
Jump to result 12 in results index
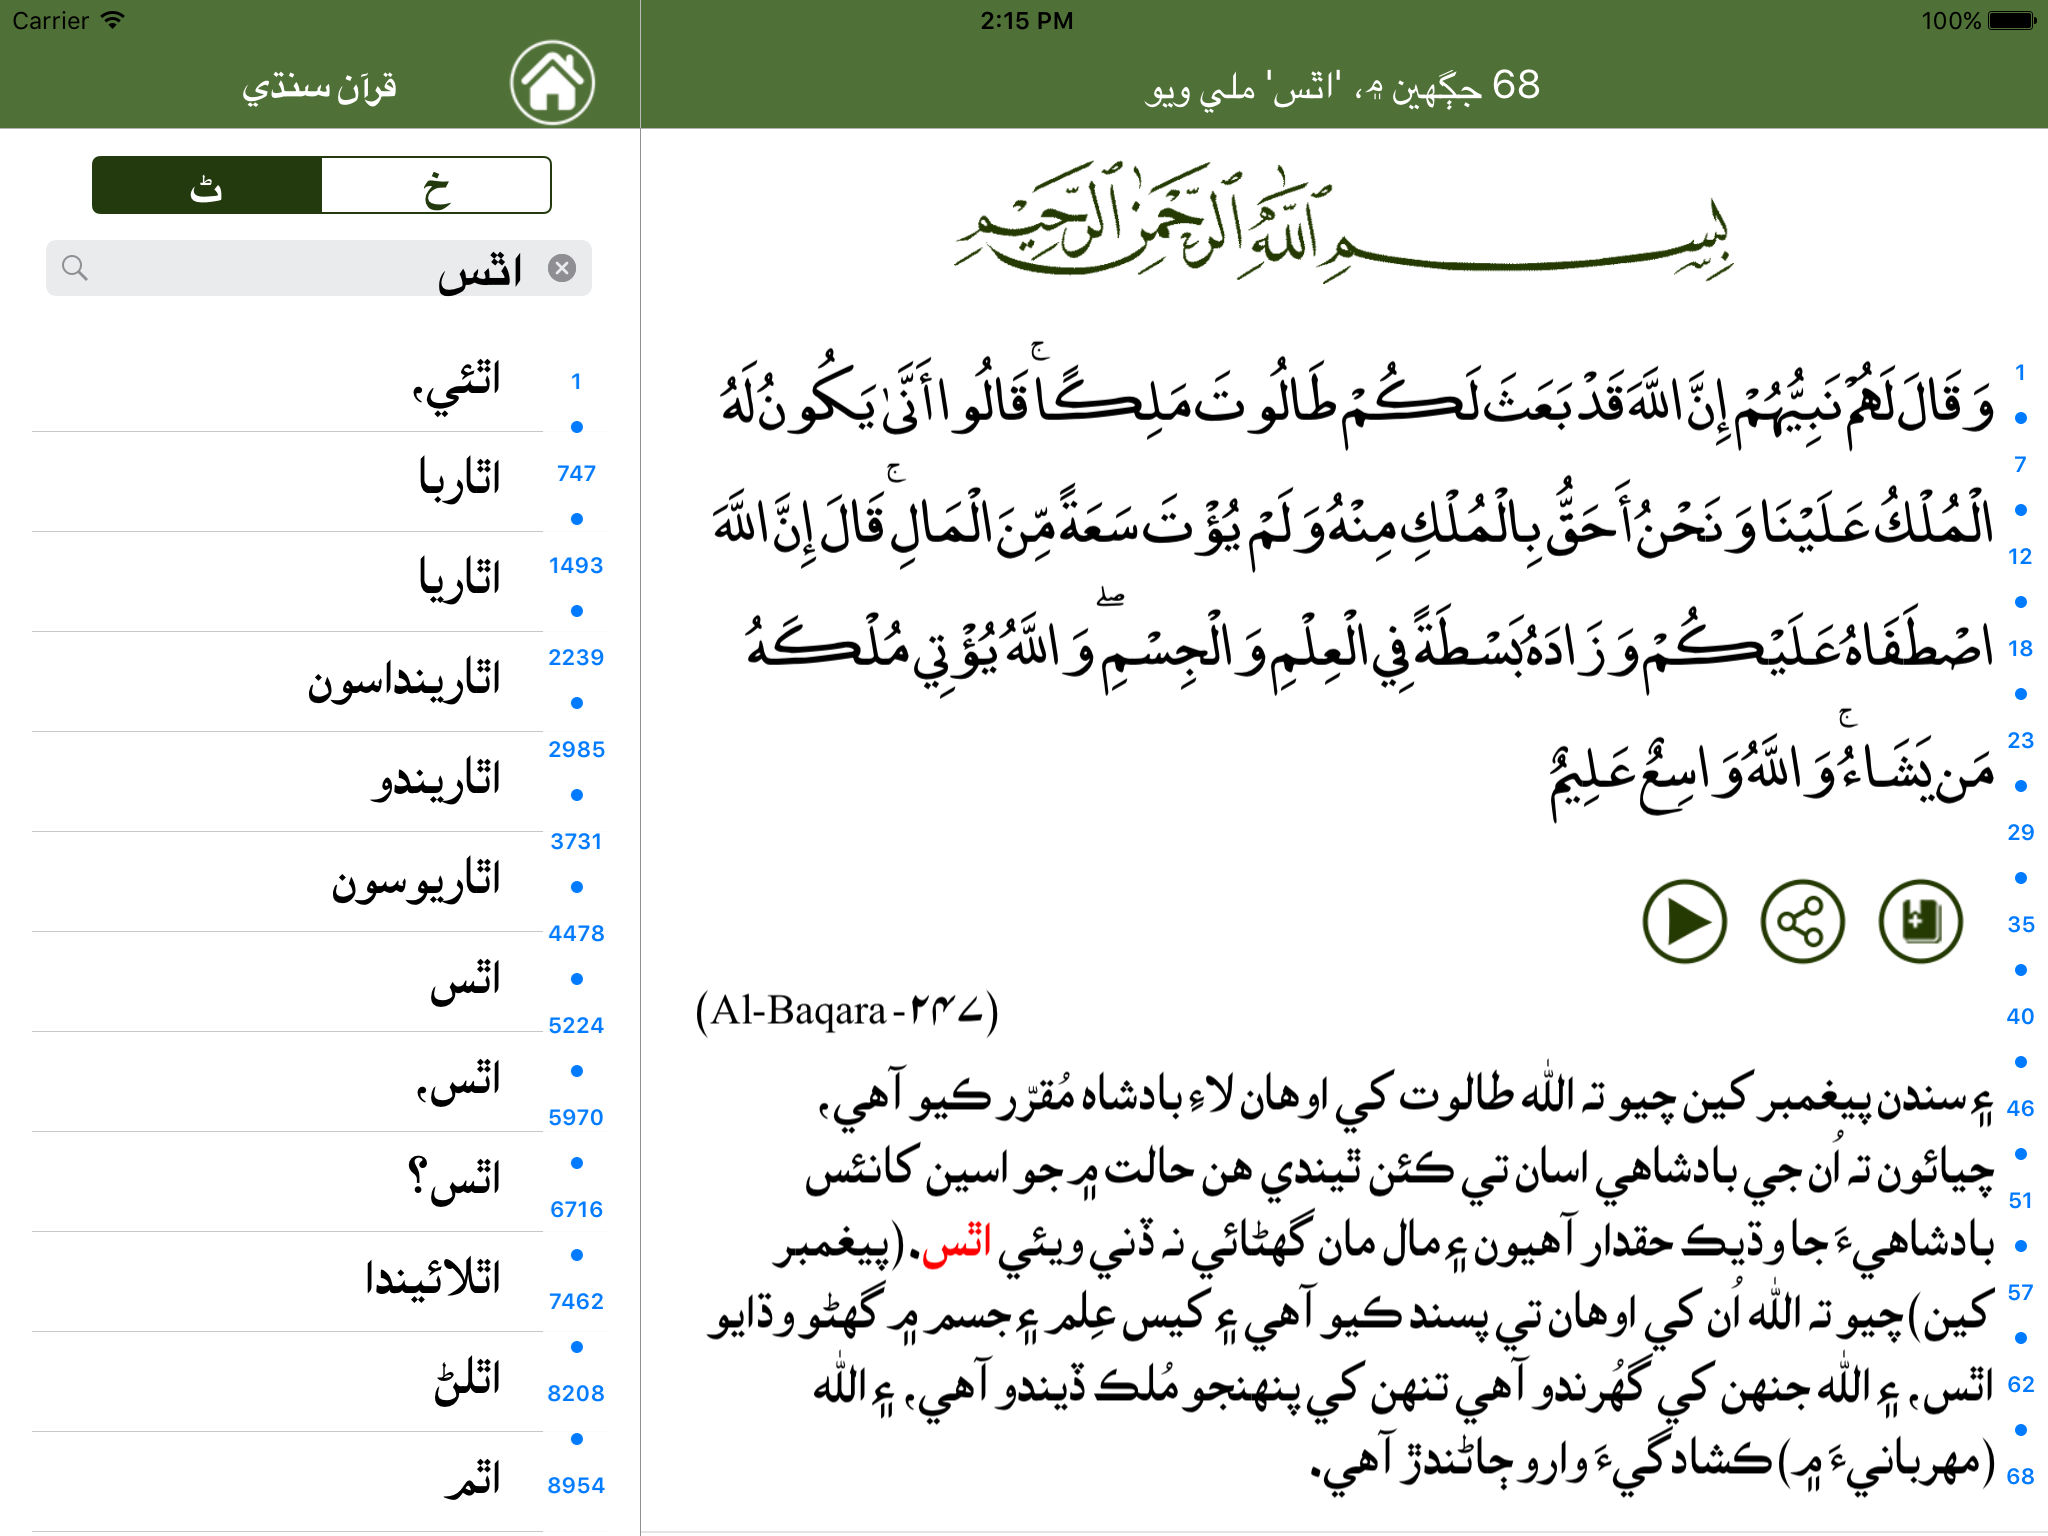click(2020, 556)
